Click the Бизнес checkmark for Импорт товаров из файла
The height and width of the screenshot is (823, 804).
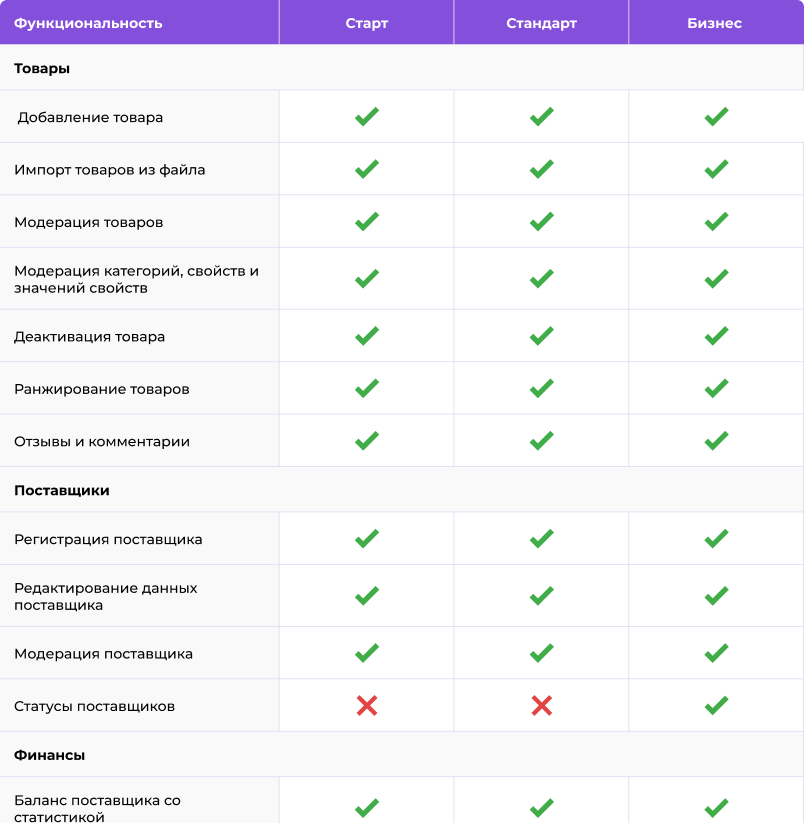(x=716, y=169)
